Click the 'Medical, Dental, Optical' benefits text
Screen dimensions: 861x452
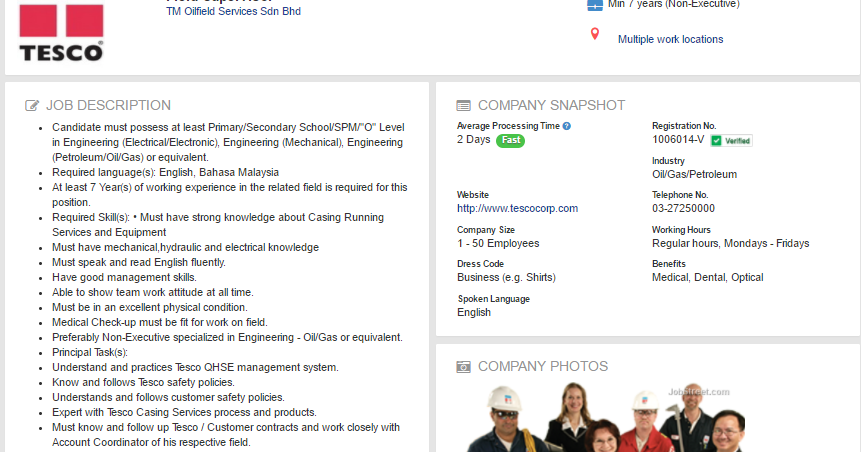[707, 277]
